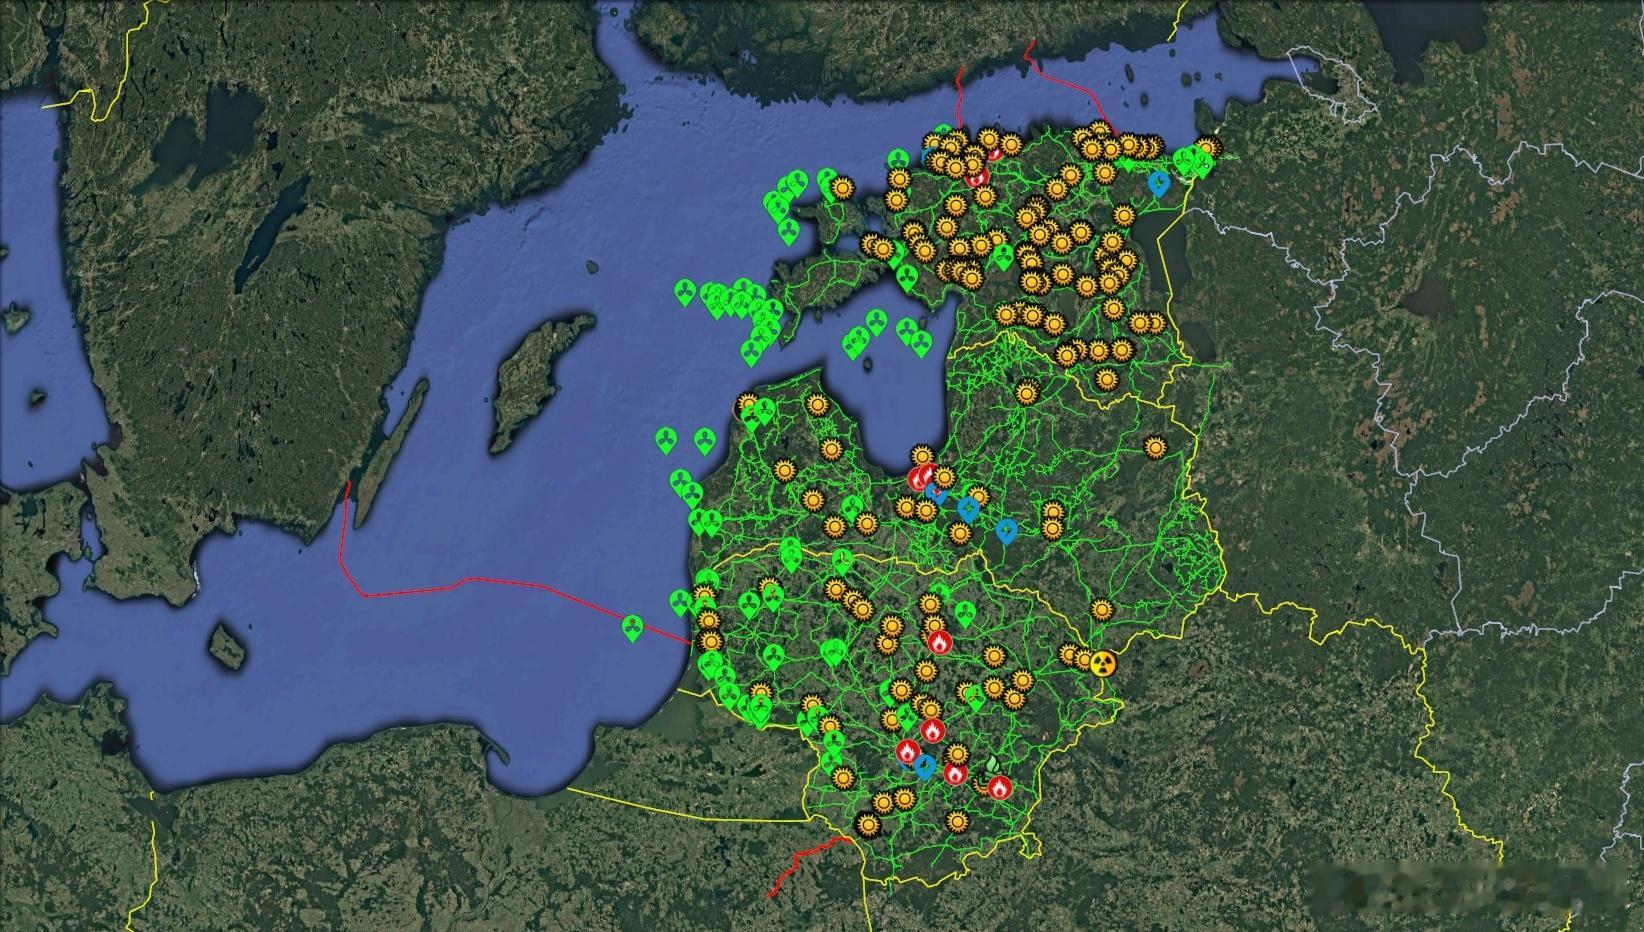Open the wind pin on the red undersea cable
The width and height of the screenshot is (1644, 932).
(x=632, y=628)
